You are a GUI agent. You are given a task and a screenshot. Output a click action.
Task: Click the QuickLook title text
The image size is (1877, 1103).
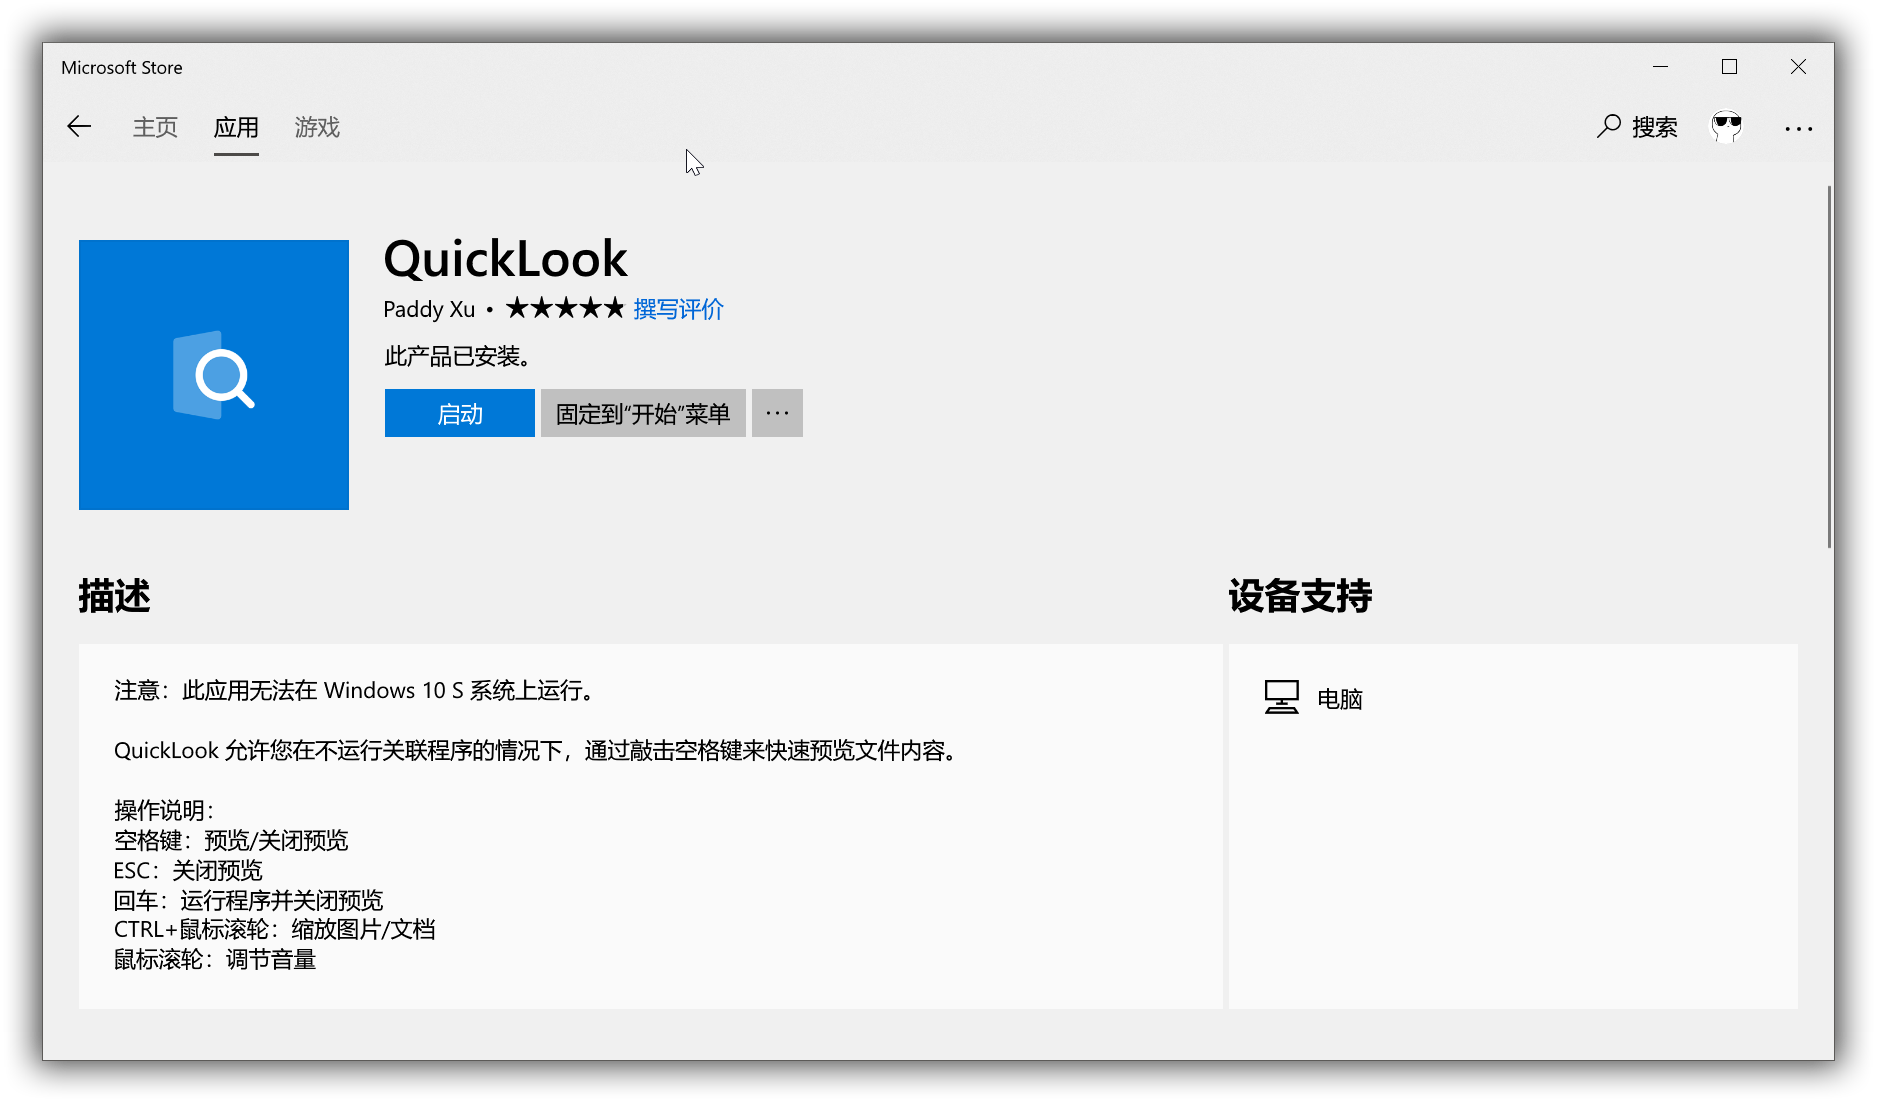tap(505, 260)
